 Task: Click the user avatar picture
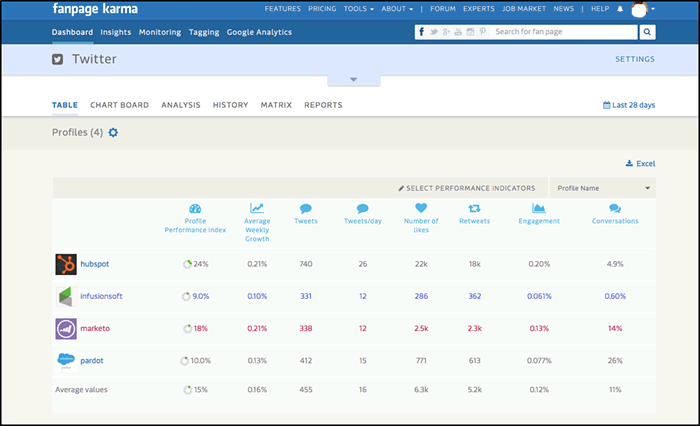point(639,9)
